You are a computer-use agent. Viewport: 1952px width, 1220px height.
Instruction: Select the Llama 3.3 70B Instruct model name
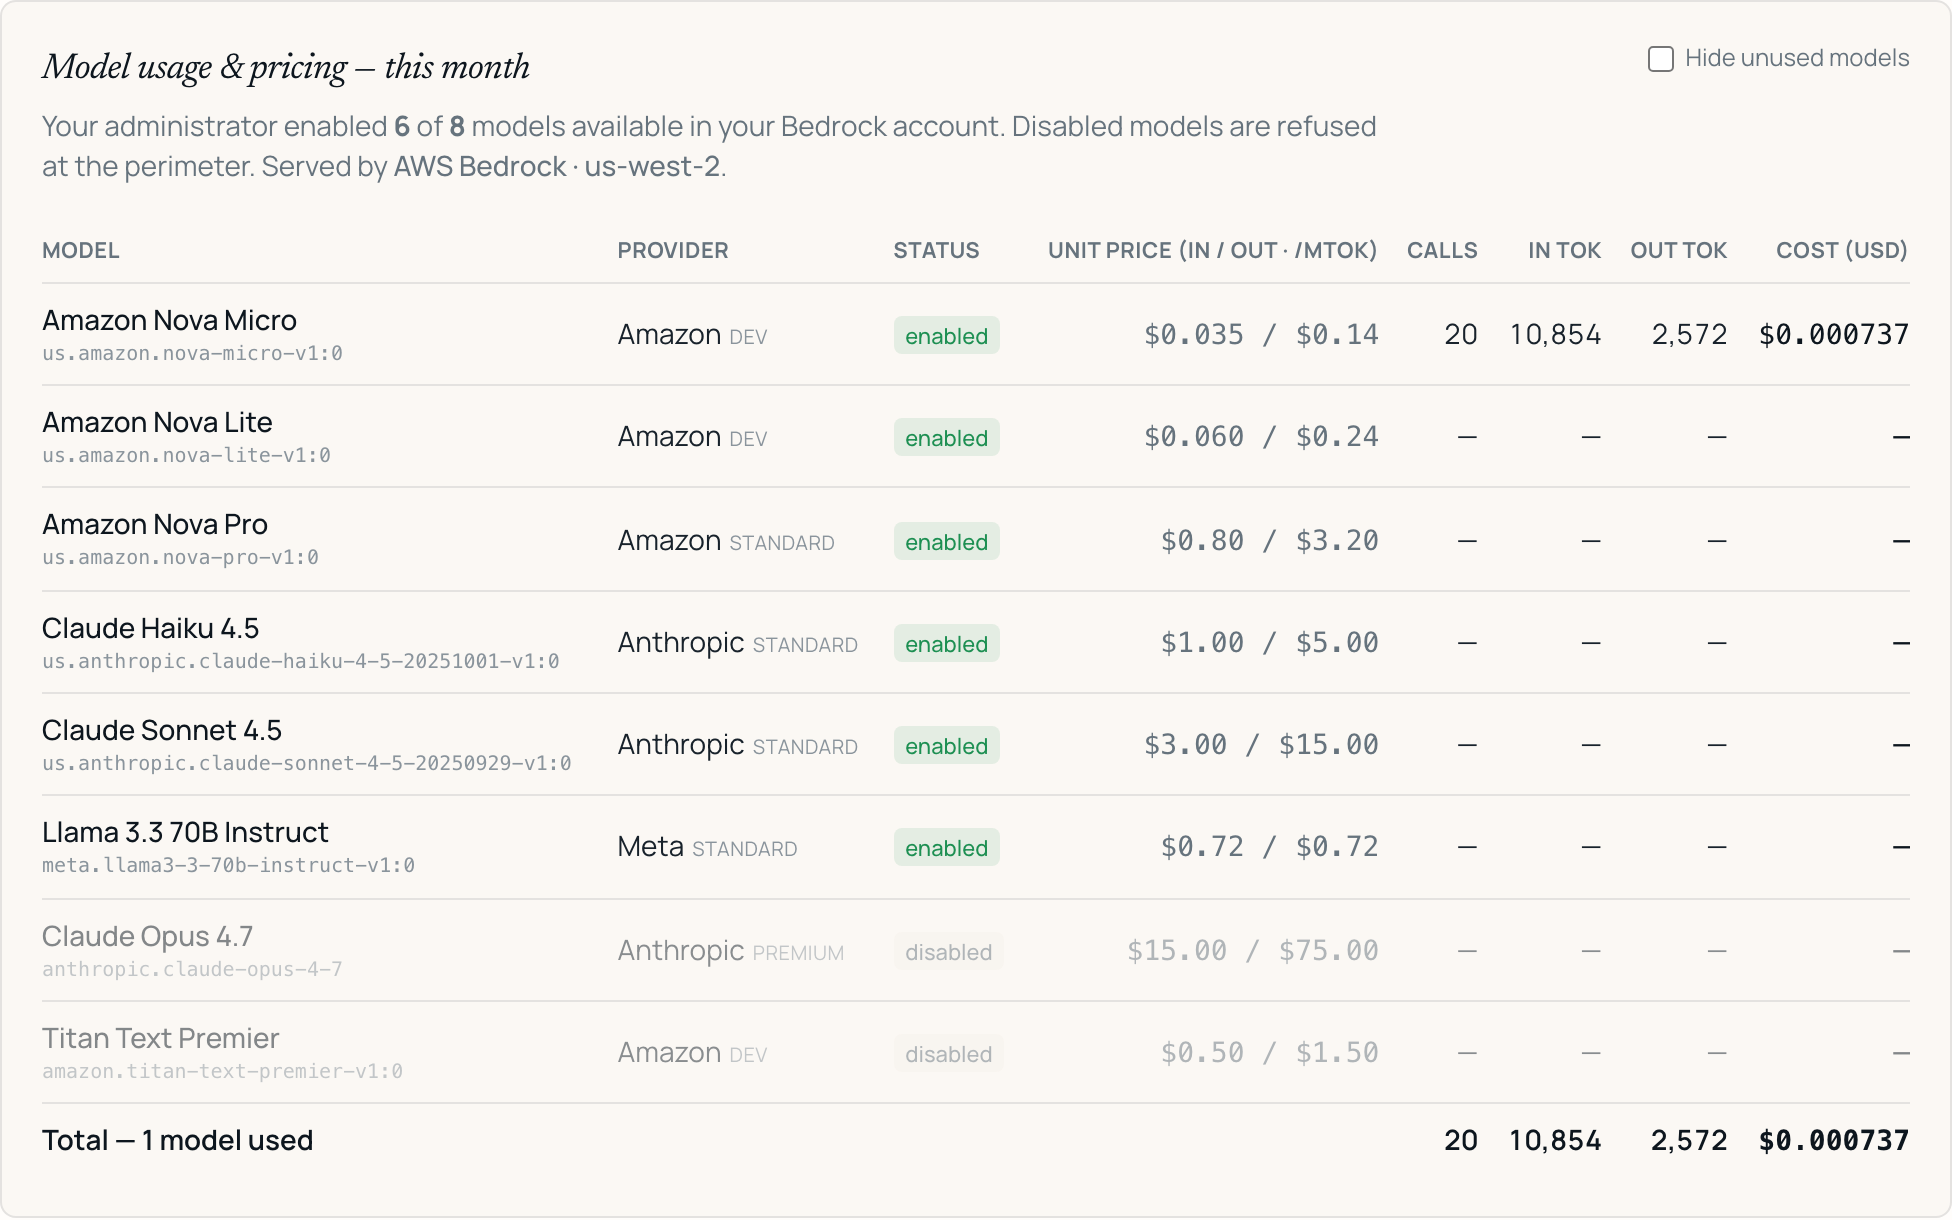tap(185, 832)
